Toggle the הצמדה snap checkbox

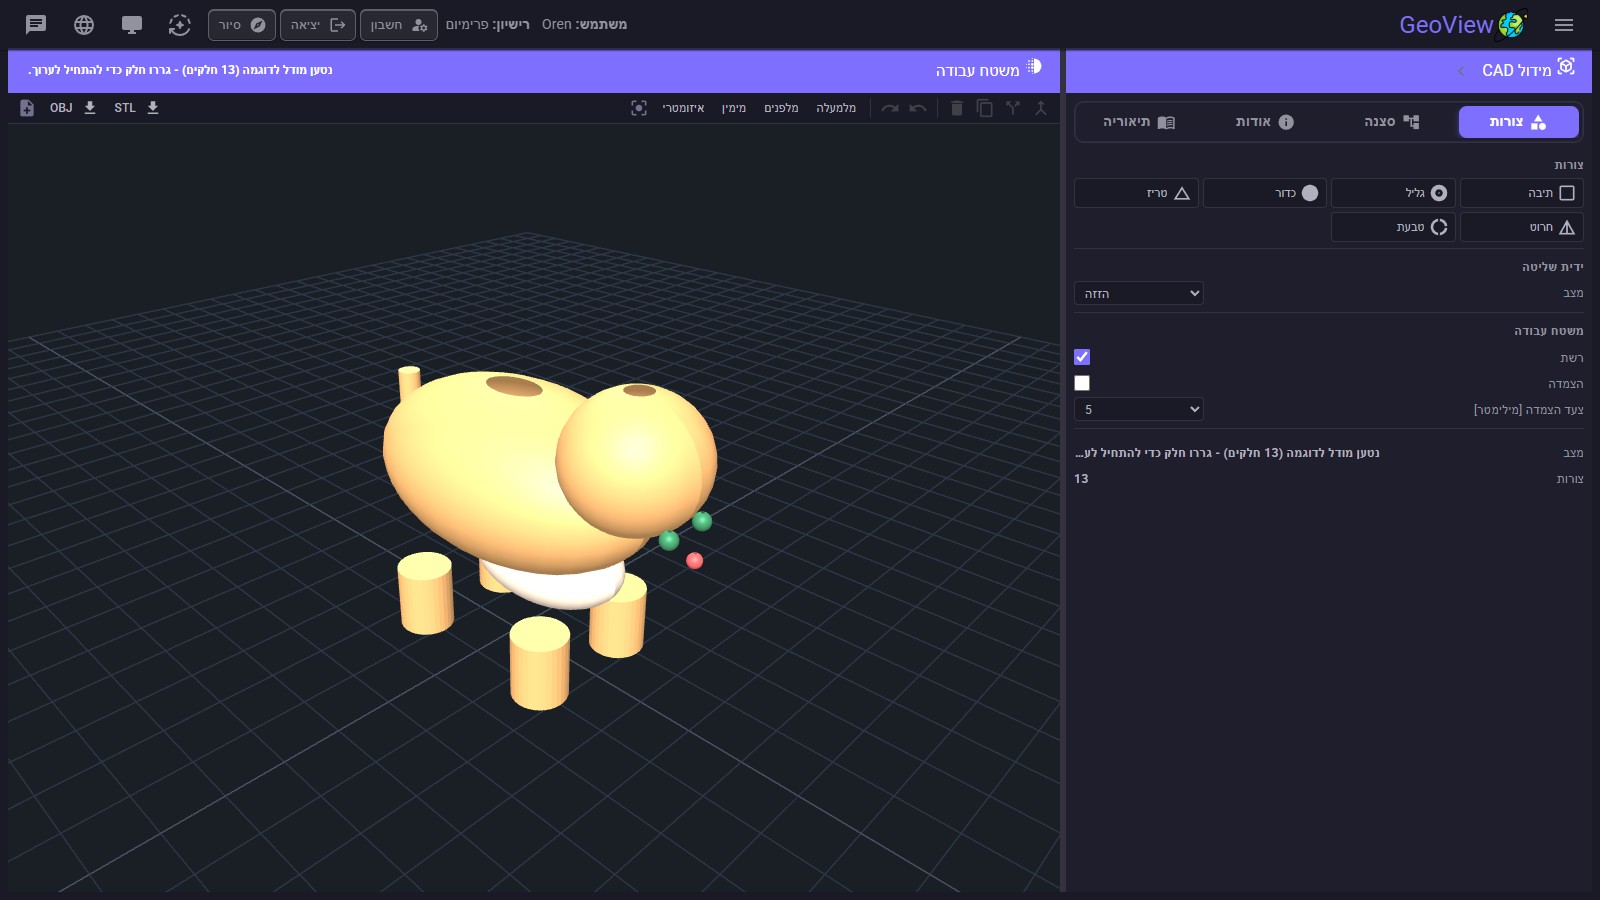(1082, 383)
